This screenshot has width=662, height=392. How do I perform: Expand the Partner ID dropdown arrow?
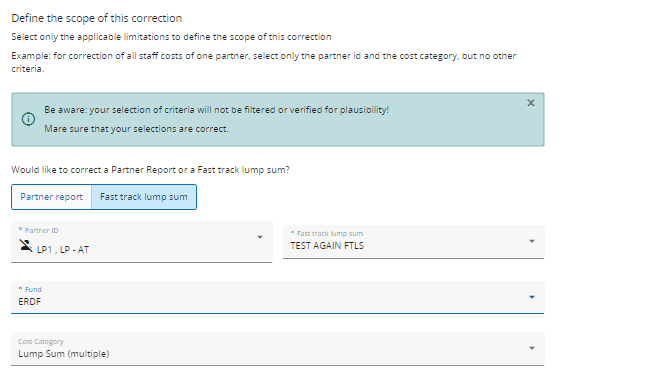[x=260, y=237]
